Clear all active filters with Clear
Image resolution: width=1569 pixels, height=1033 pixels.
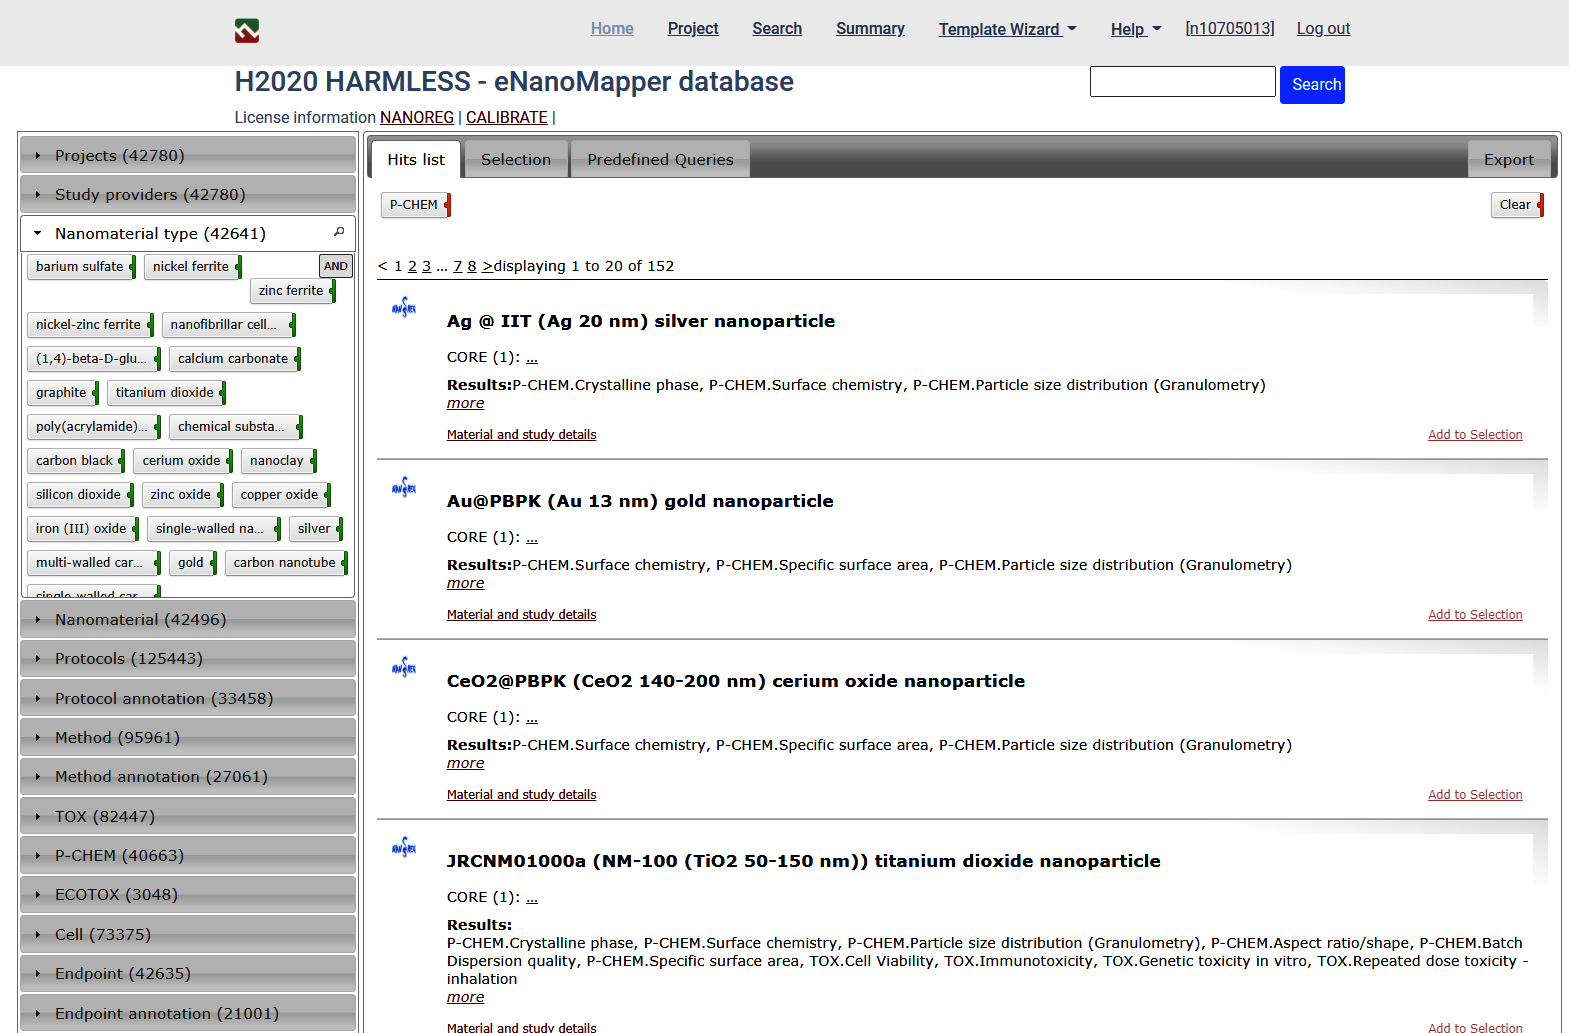coord(1517,205)
